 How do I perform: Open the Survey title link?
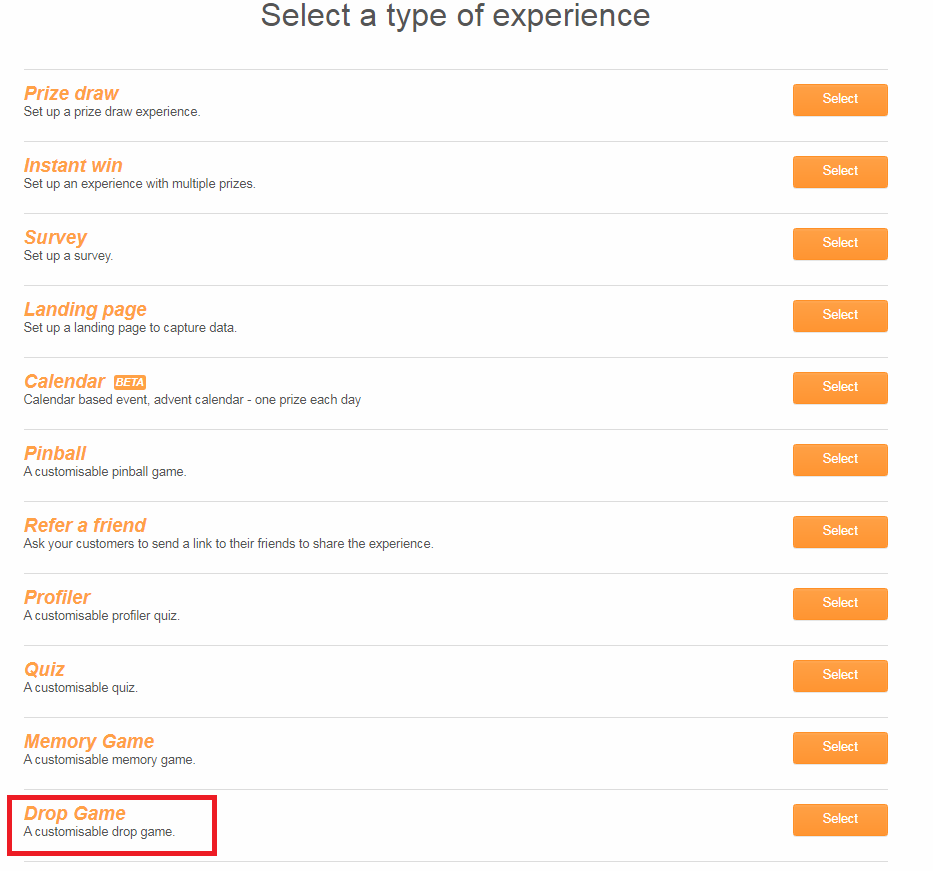click(55, 237)
